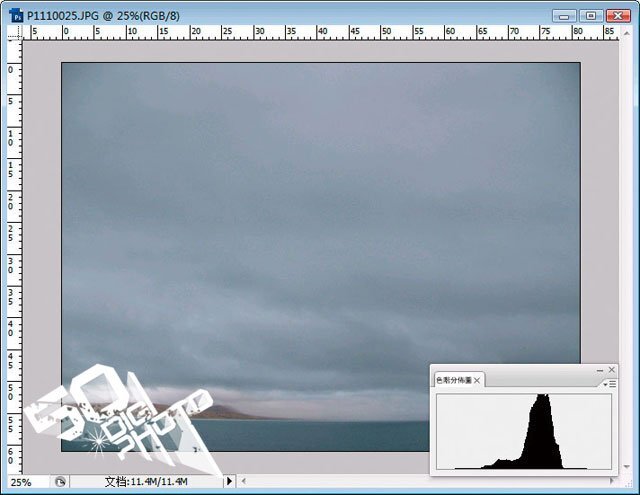This screenshot has height=495, width=640.
Task: Expand the document info arrow in status bar
Action: 229,482
